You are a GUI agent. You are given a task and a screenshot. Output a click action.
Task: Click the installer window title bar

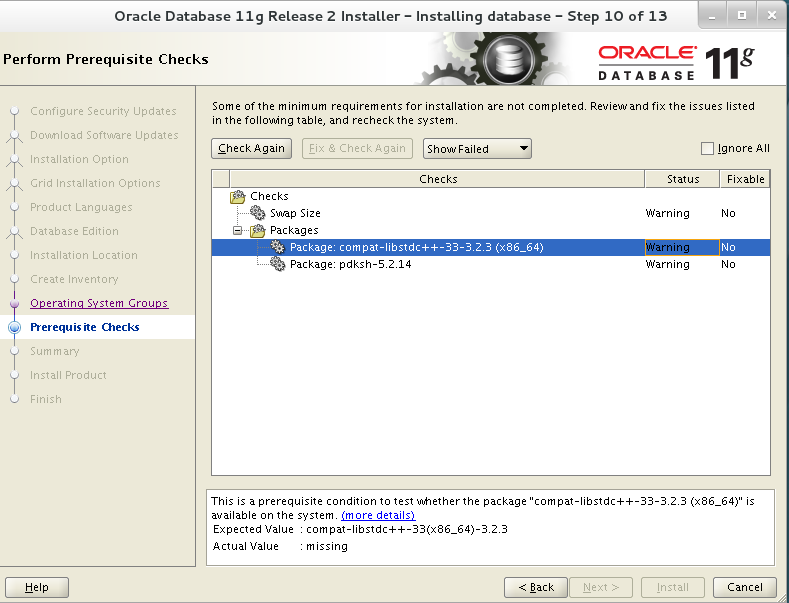(390, 16)
